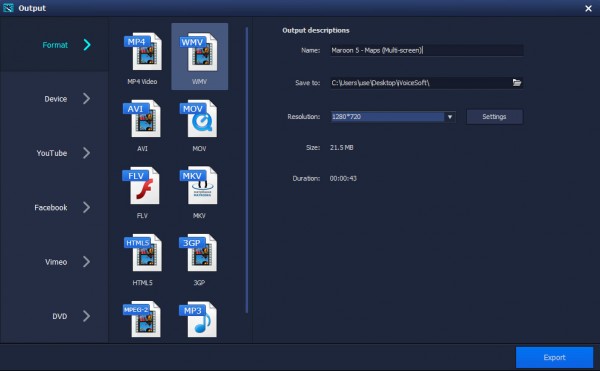Expand the Facebook chevron arrow
Image resolution: width=600 pixels, height=371 pixels.
(87, 207)
